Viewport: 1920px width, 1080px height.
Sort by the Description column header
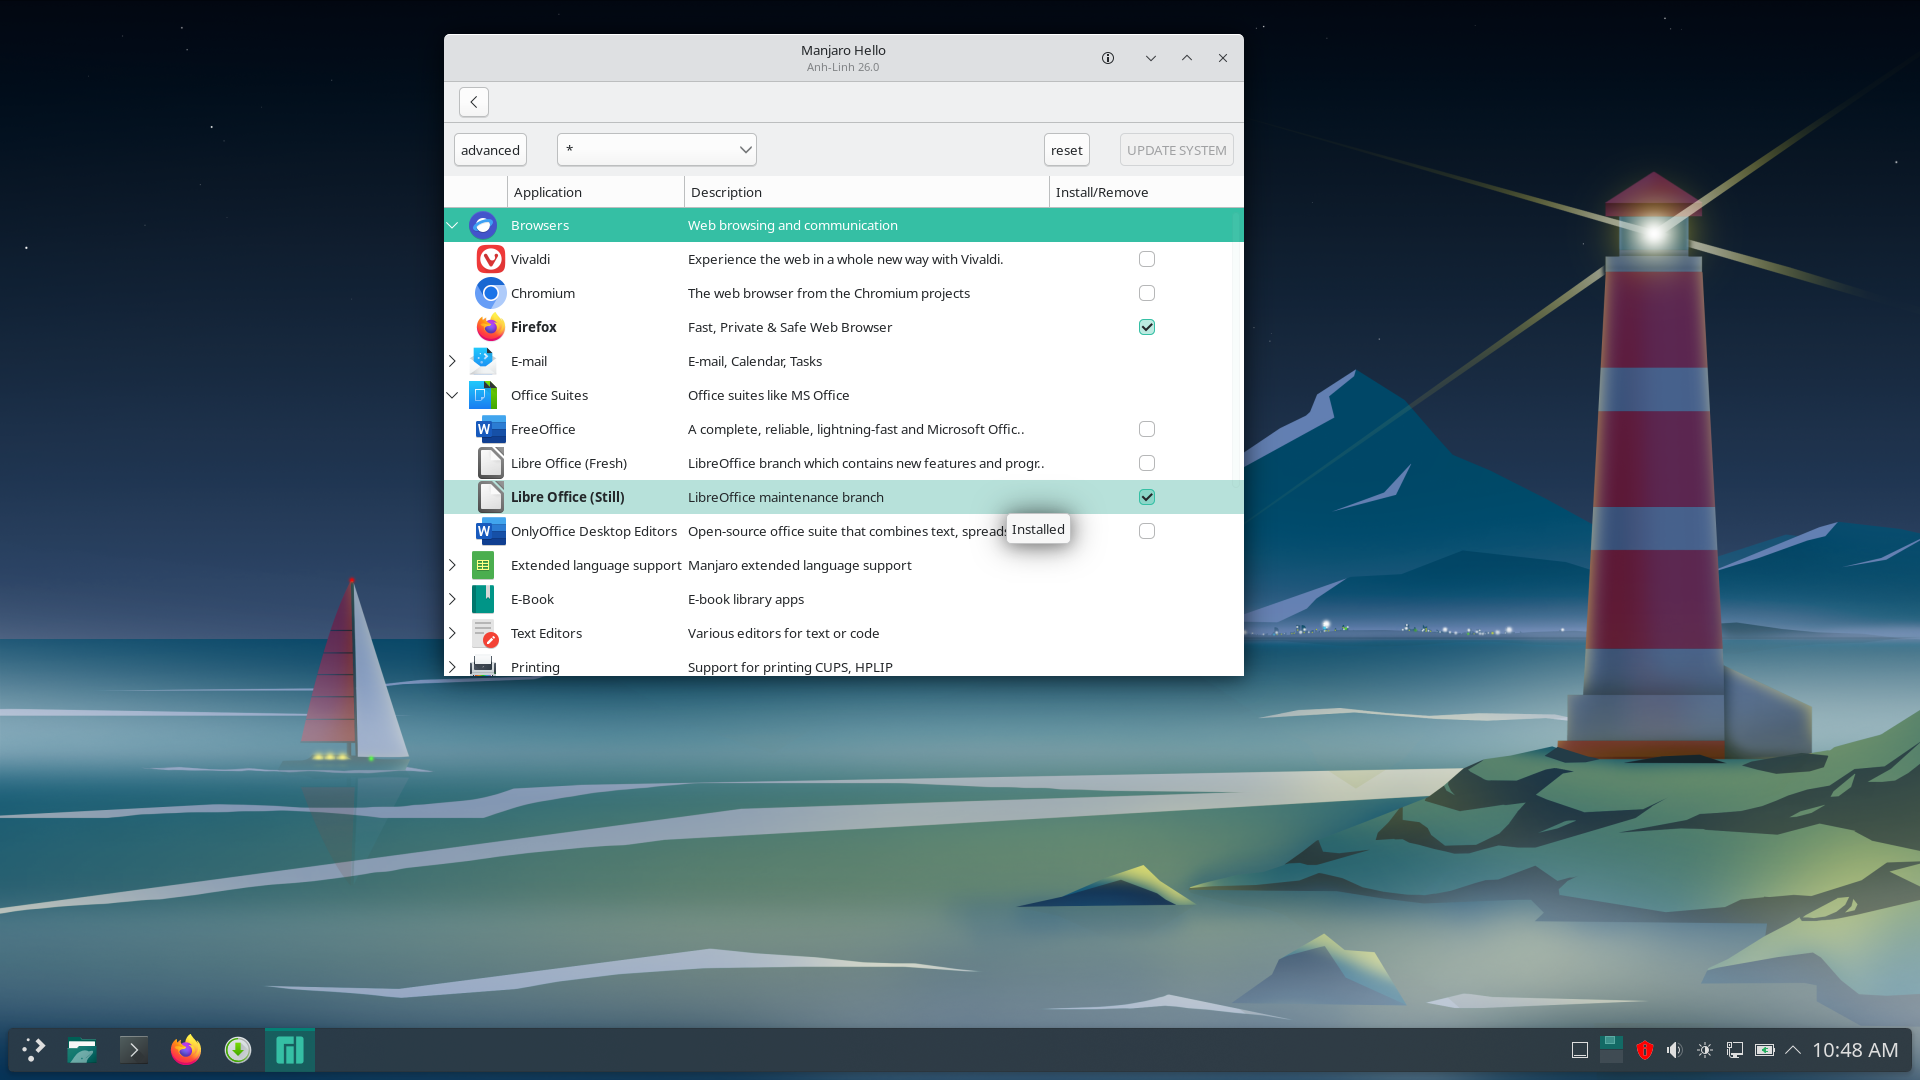pos(866,192)
